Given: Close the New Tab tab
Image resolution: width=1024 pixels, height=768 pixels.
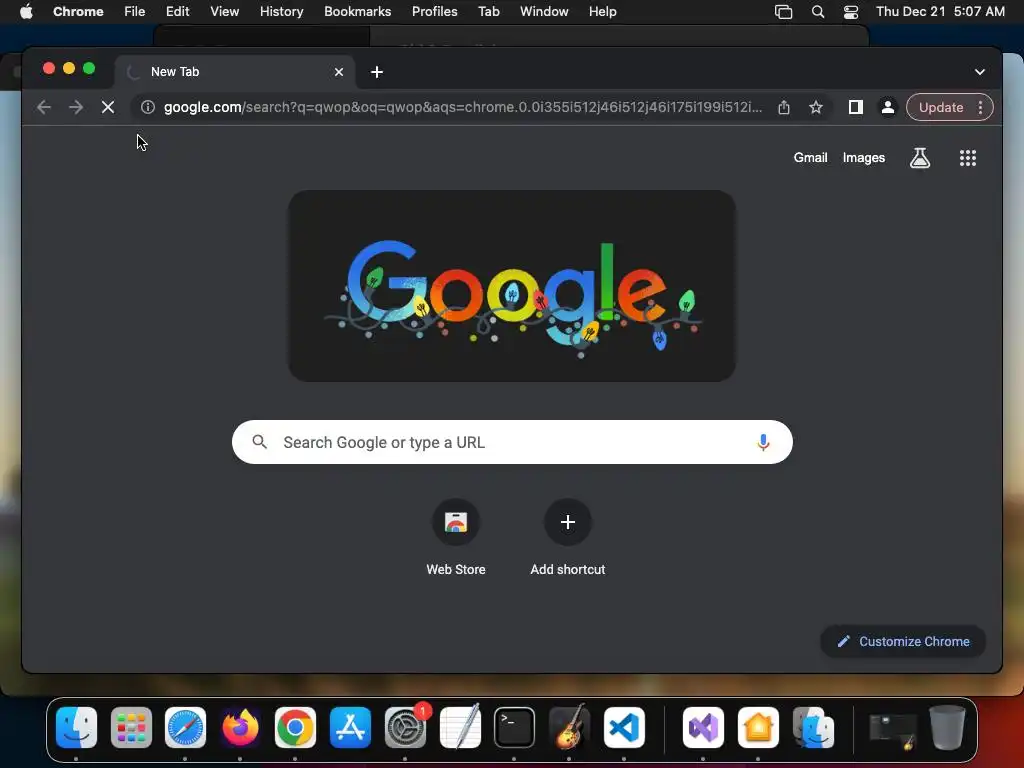Looking at the screenshot, I should coord(339,72).
